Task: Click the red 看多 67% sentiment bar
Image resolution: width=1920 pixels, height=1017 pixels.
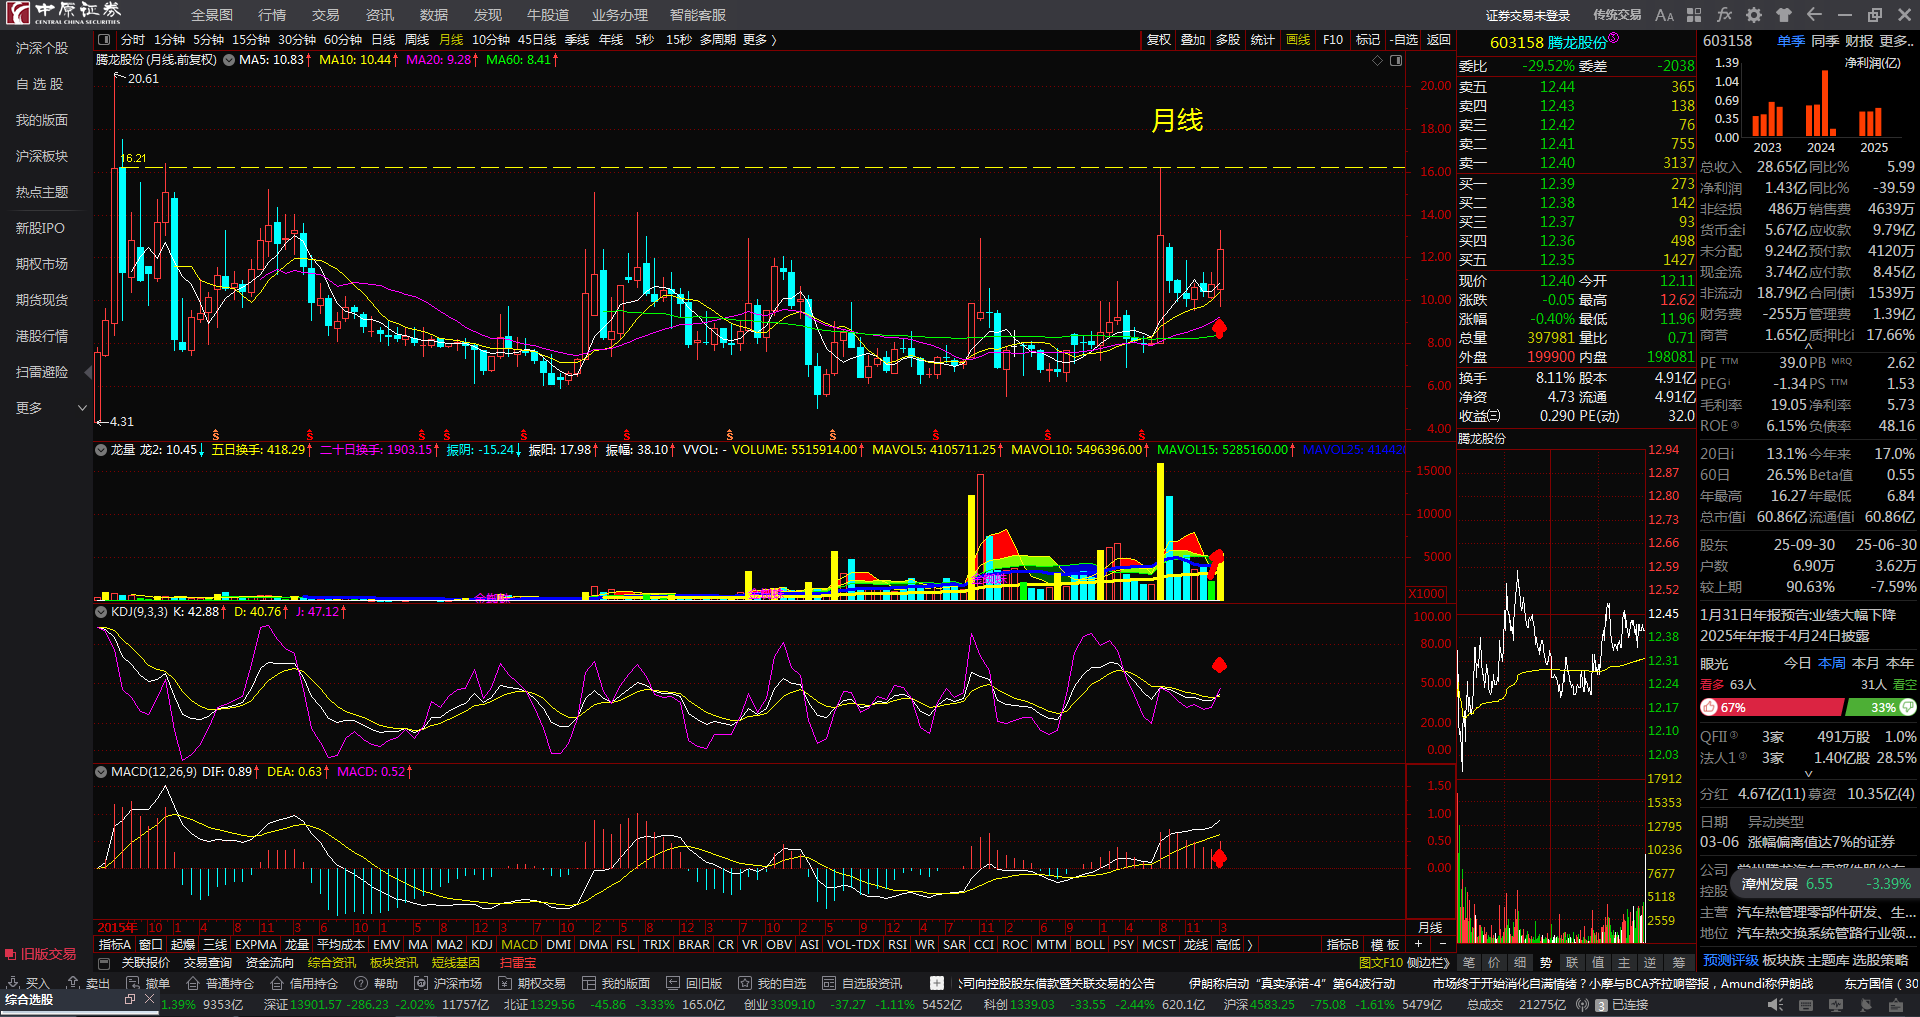Action: pos(1771,707)
